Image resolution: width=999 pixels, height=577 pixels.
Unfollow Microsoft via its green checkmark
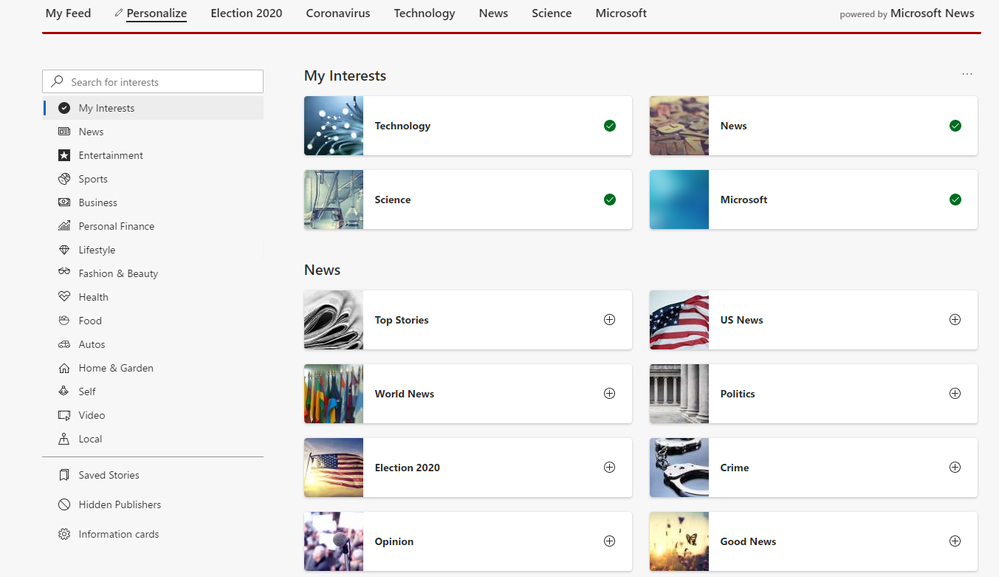pyautogui.click(x=955, y=200)
